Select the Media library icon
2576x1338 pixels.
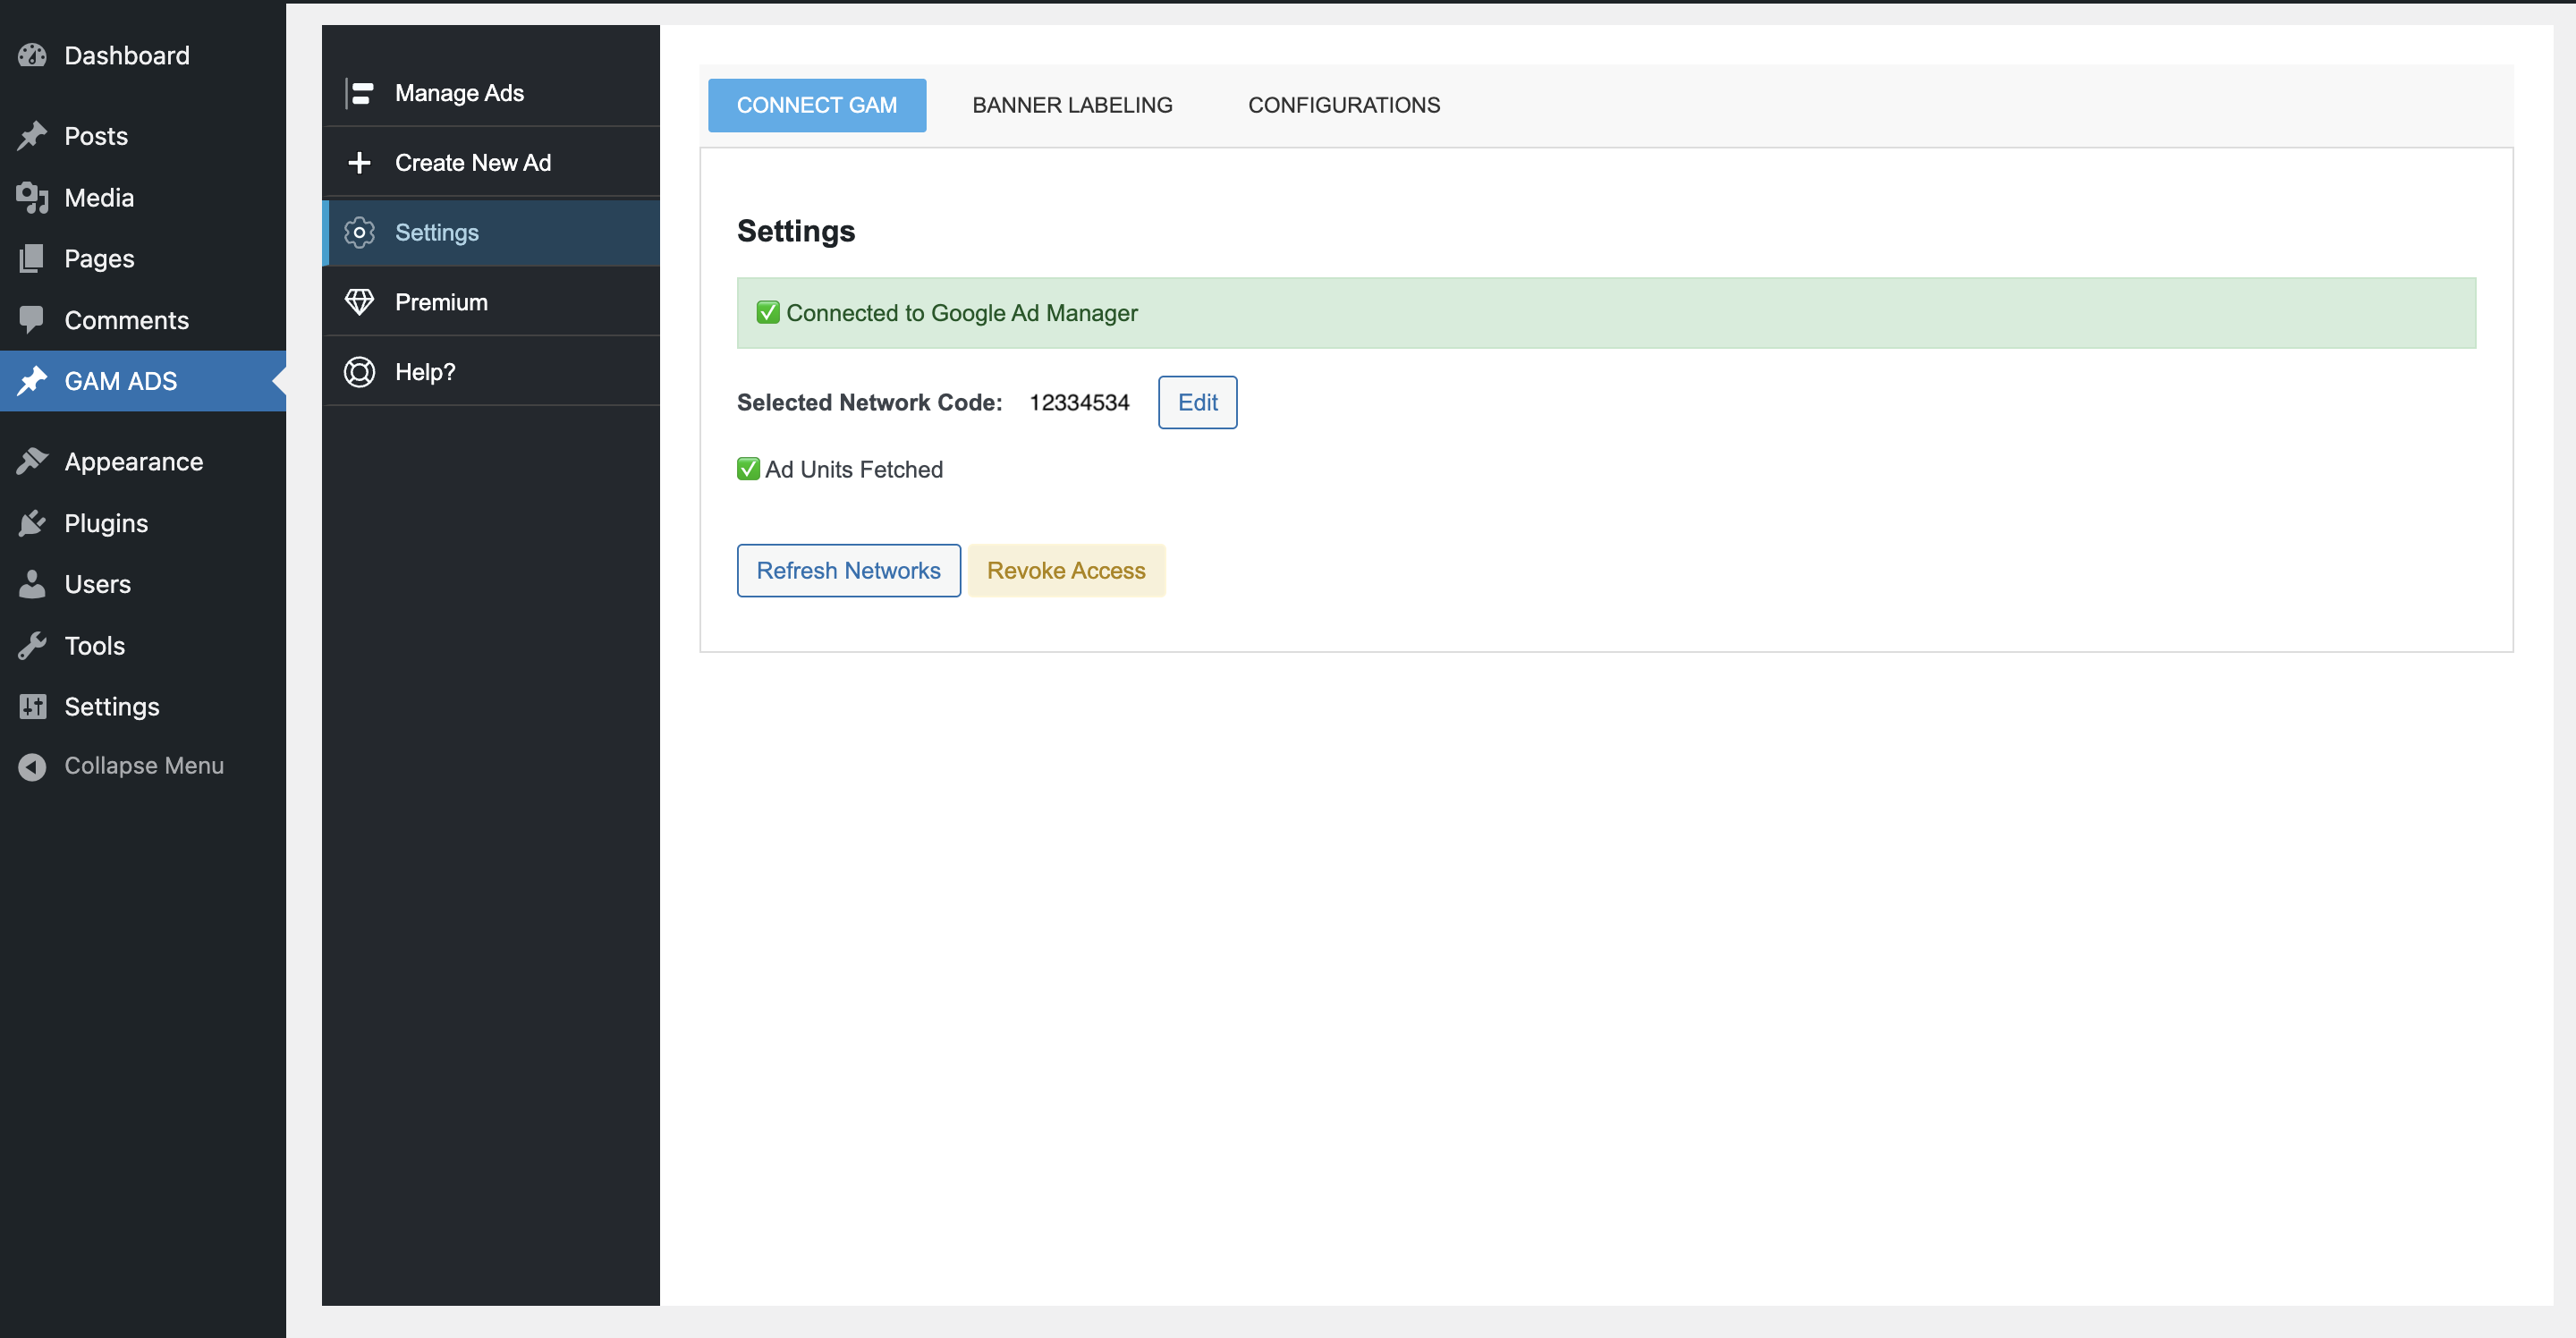click(32, 197)
